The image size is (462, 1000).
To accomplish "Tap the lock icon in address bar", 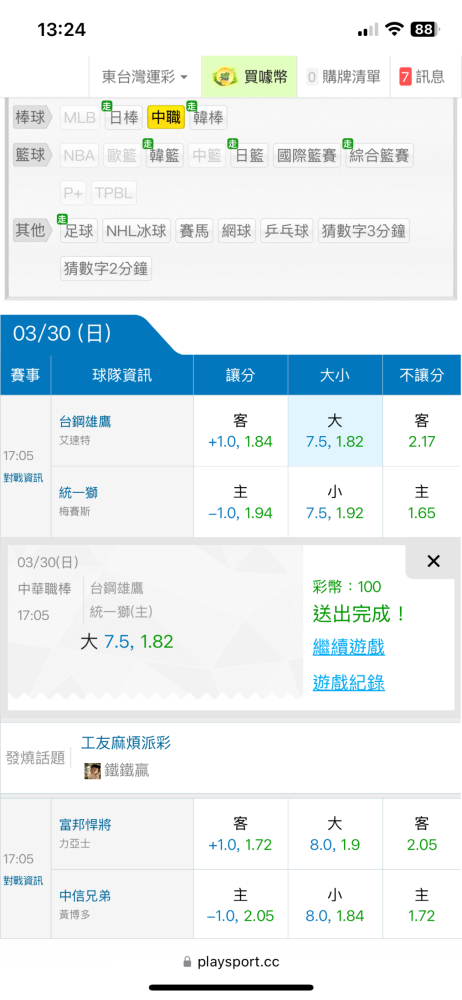I will [x=187, y=961].
